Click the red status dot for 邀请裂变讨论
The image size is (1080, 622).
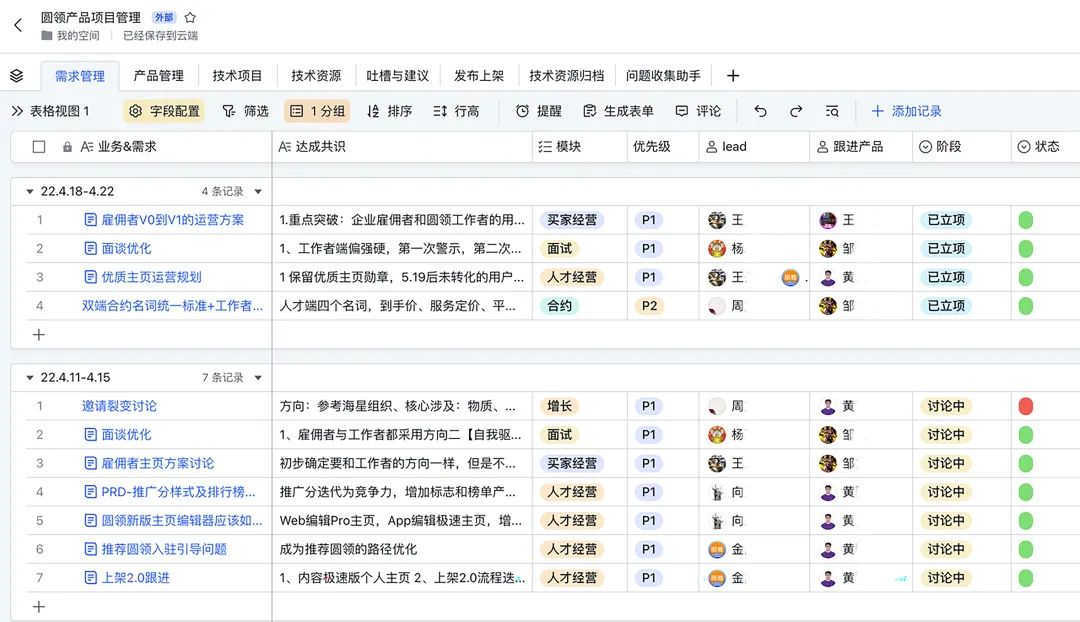coord(1025,406)
